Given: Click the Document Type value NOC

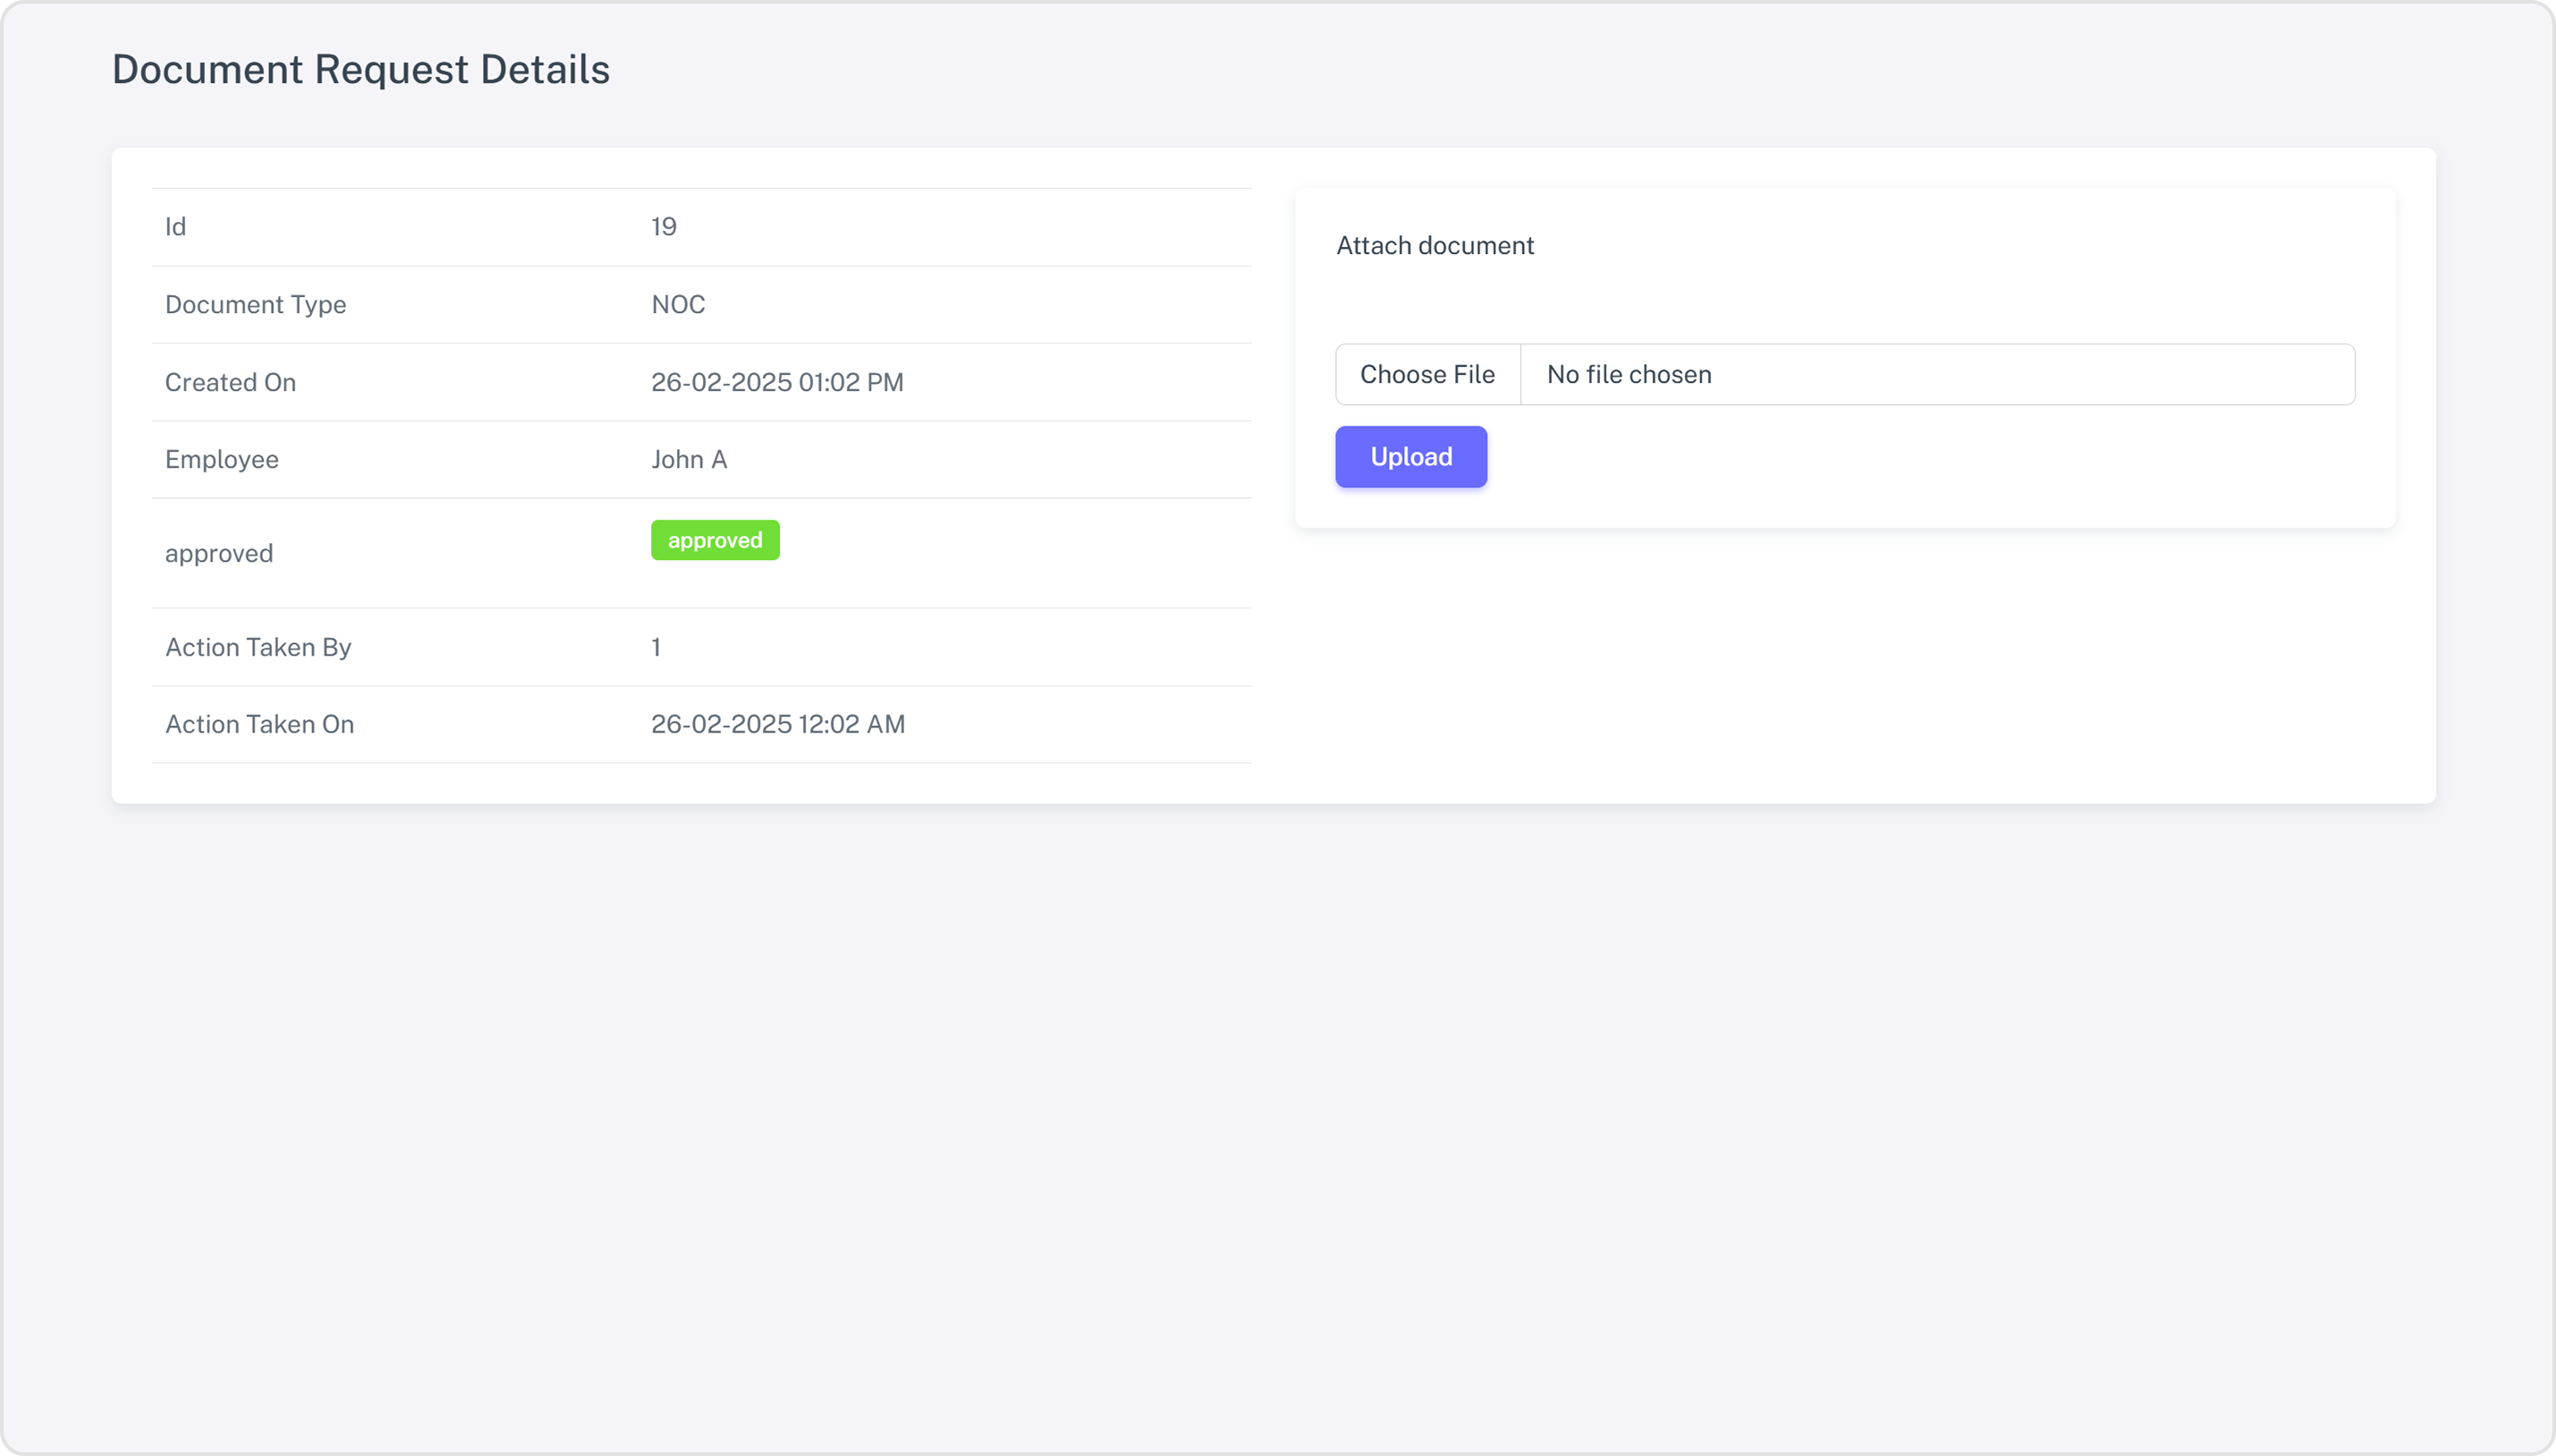Looking at the screenshot, I should [x=678, y=305].
